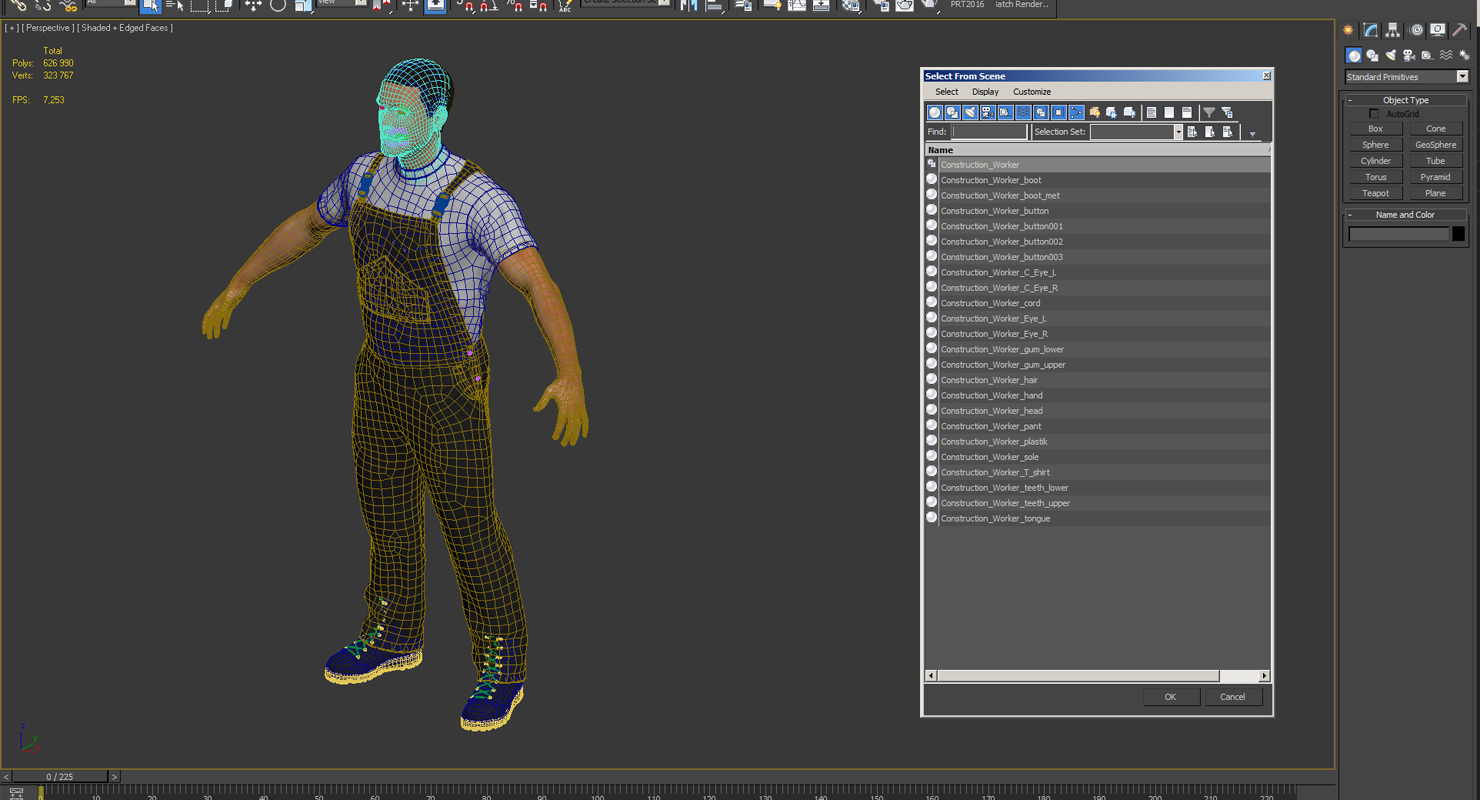This screenshot has height=800, width=1480.
Task: Toggle Display Groups filter in dialog
Action: [1041, 112]
